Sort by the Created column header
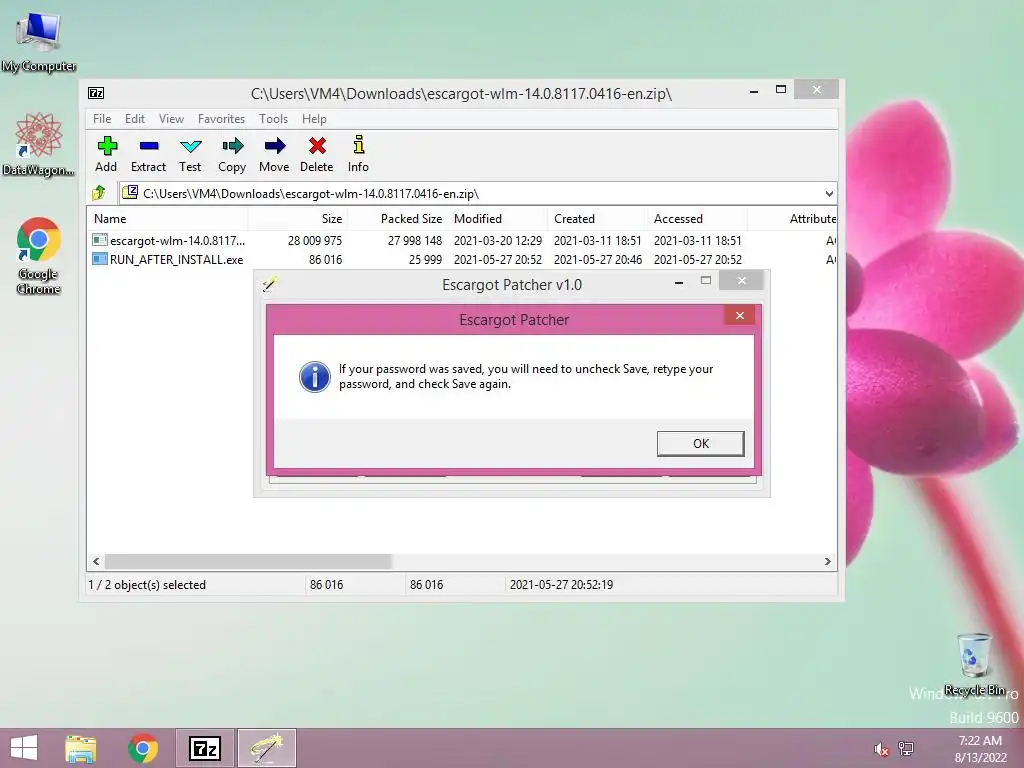1024x768 pixels. point(598,219)
